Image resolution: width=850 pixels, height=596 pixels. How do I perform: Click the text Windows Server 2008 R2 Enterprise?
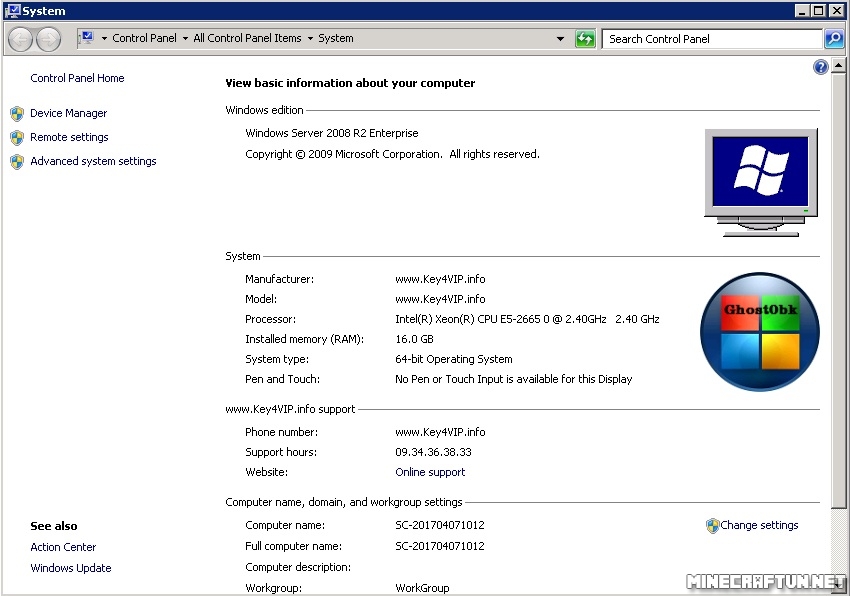coord(332,133)
